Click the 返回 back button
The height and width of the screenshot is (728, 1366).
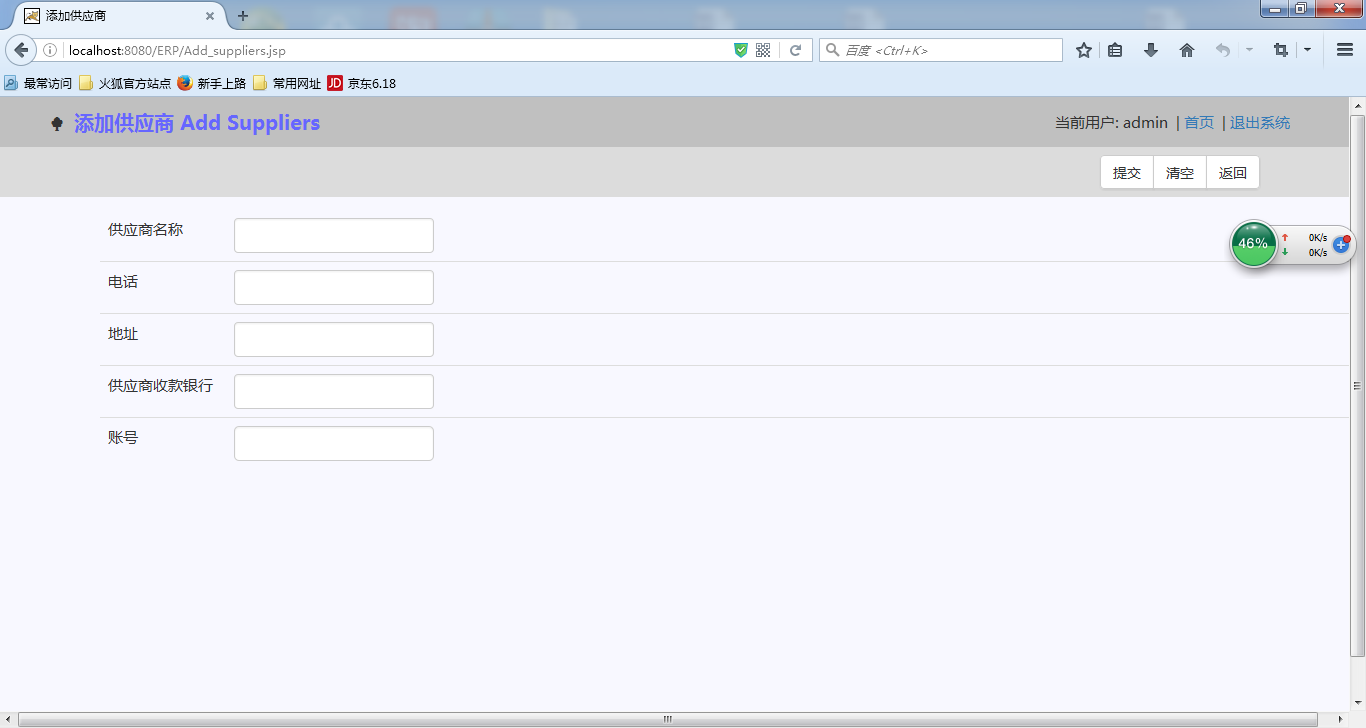(x=1233, y=173)
